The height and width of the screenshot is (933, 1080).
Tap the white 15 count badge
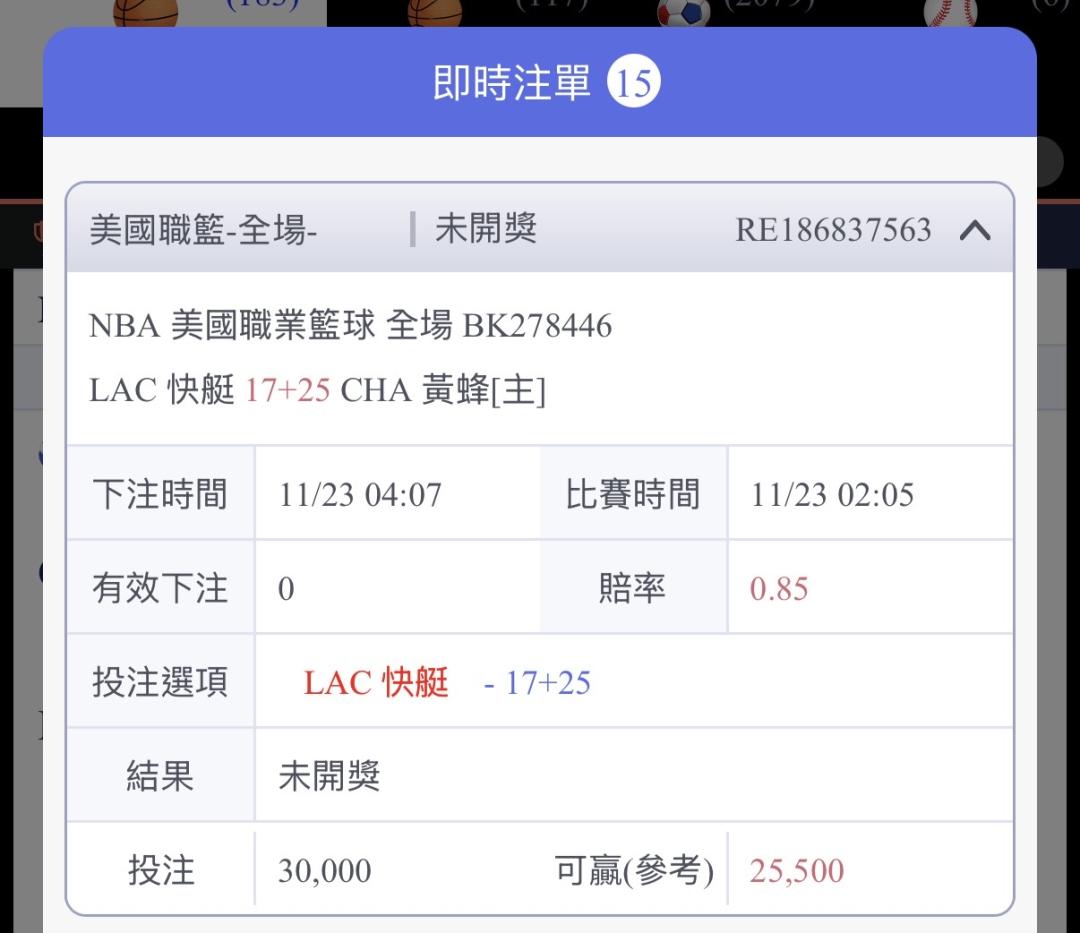tap(634, 83)
